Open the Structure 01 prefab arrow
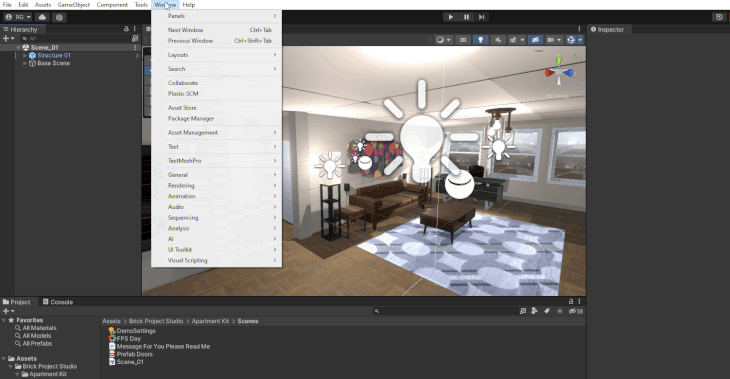The width and height of the screenshot is (730, 379). 137,55
